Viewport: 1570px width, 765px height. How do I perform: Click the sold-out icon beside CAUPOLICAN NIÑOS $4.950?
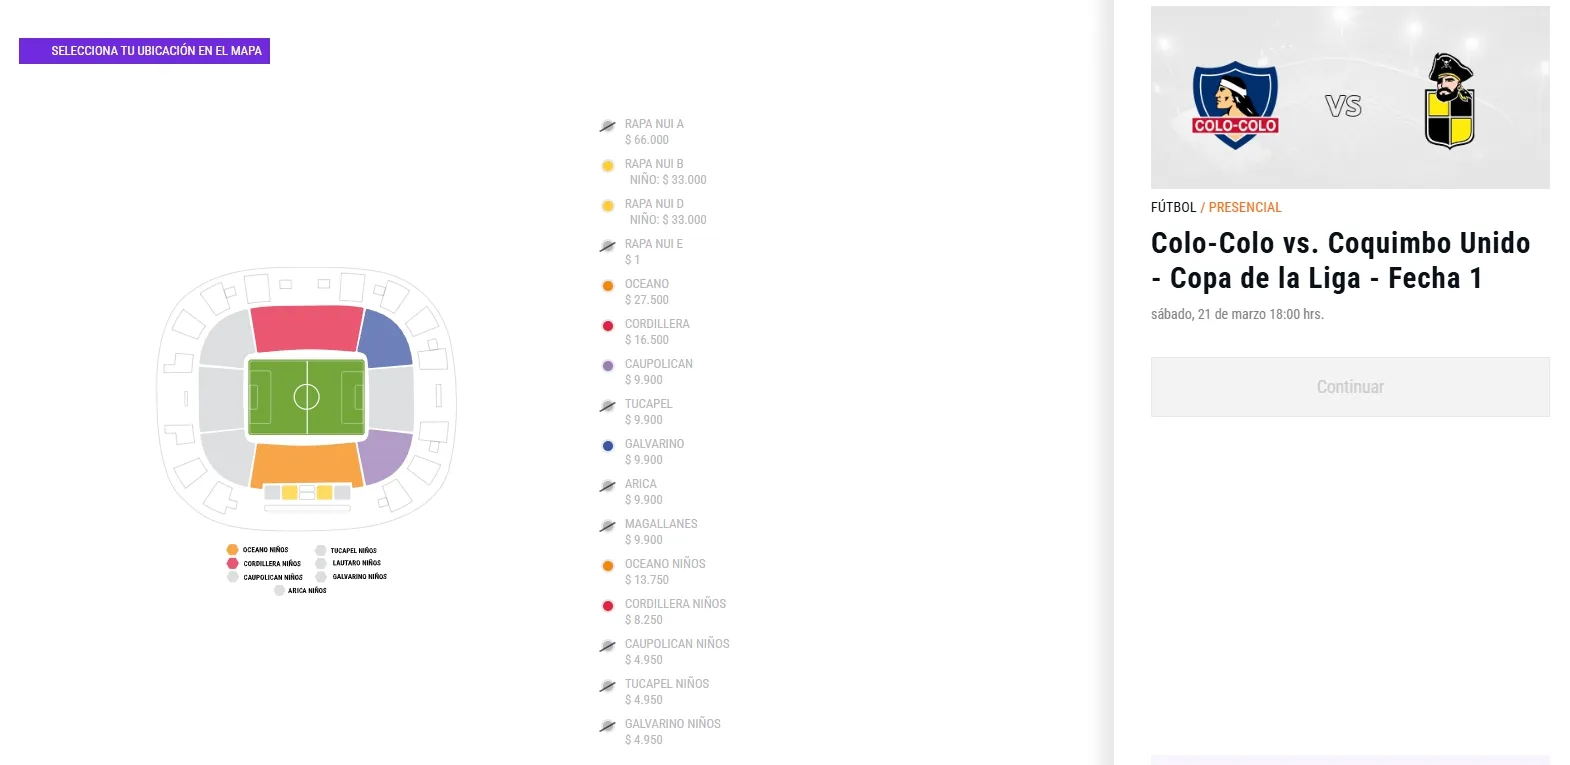607,646
